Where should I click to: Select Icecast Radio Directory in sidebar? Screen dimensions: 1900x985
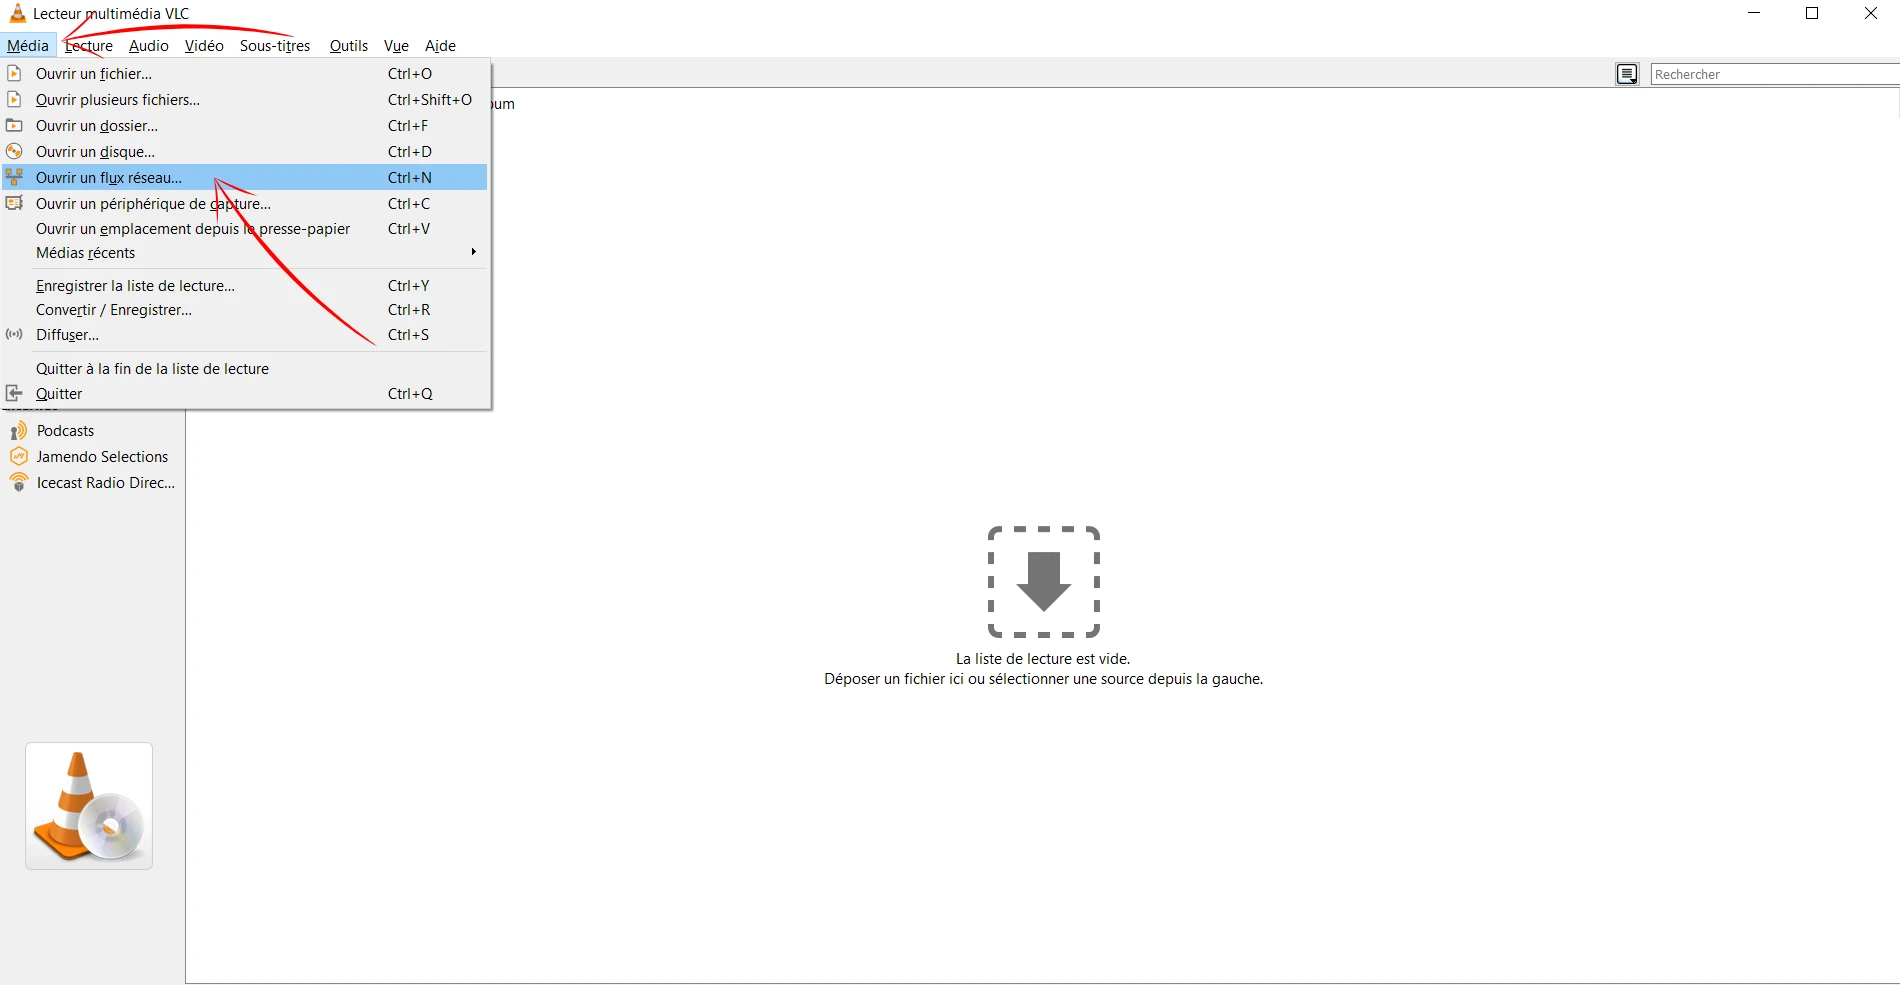(92, 482)
